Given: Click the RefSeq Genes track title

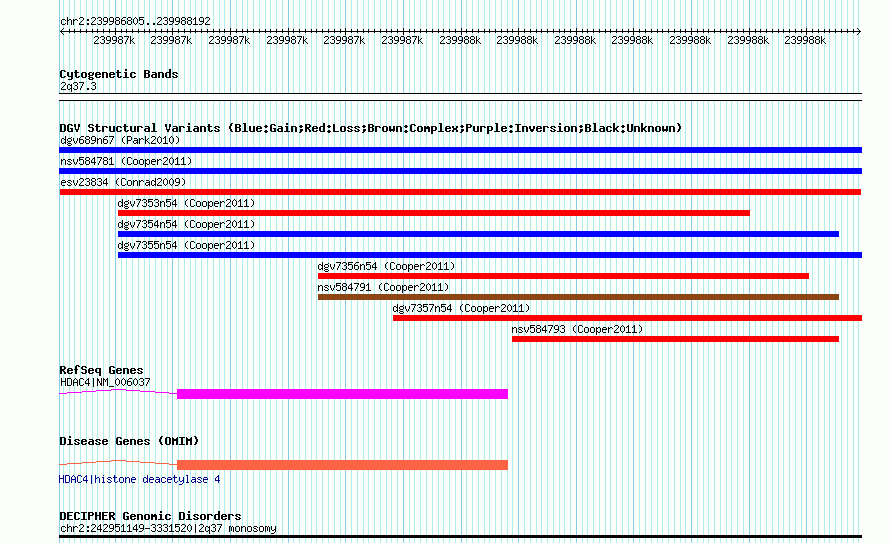Looking at the screenshot, I should point(101,370).
